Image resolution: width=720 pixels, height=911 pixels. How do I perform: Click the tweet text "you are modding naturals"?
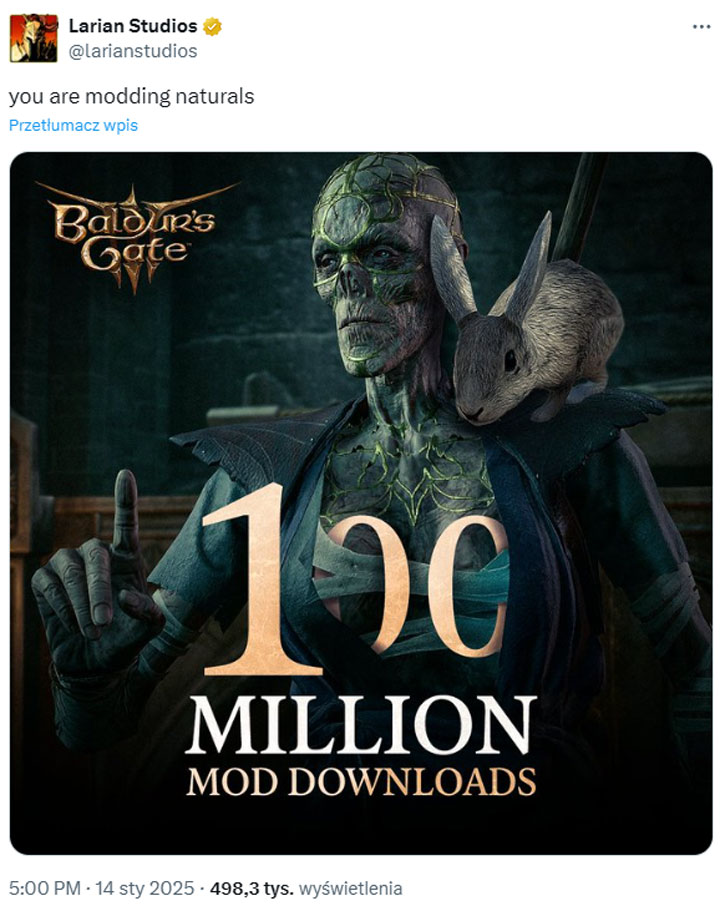[131, 96]
